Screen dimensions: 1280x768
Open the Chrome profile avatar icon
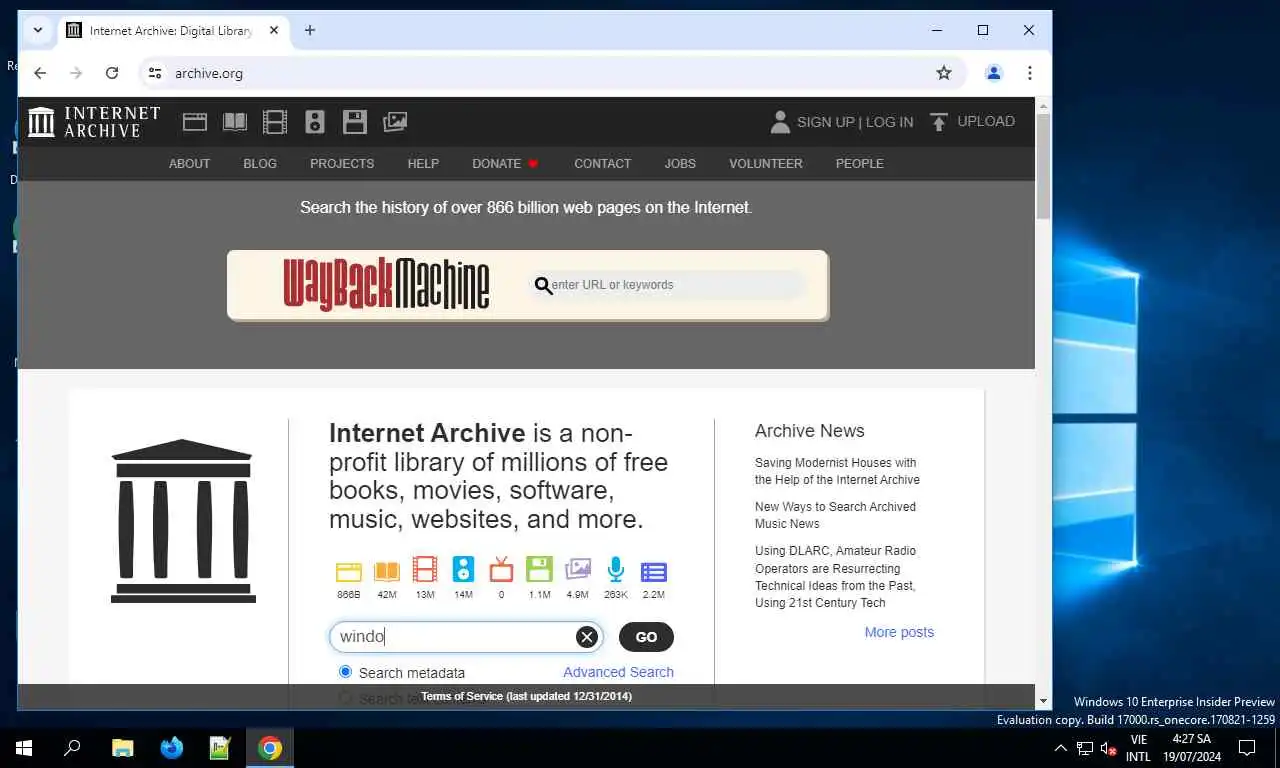(994, 73)
